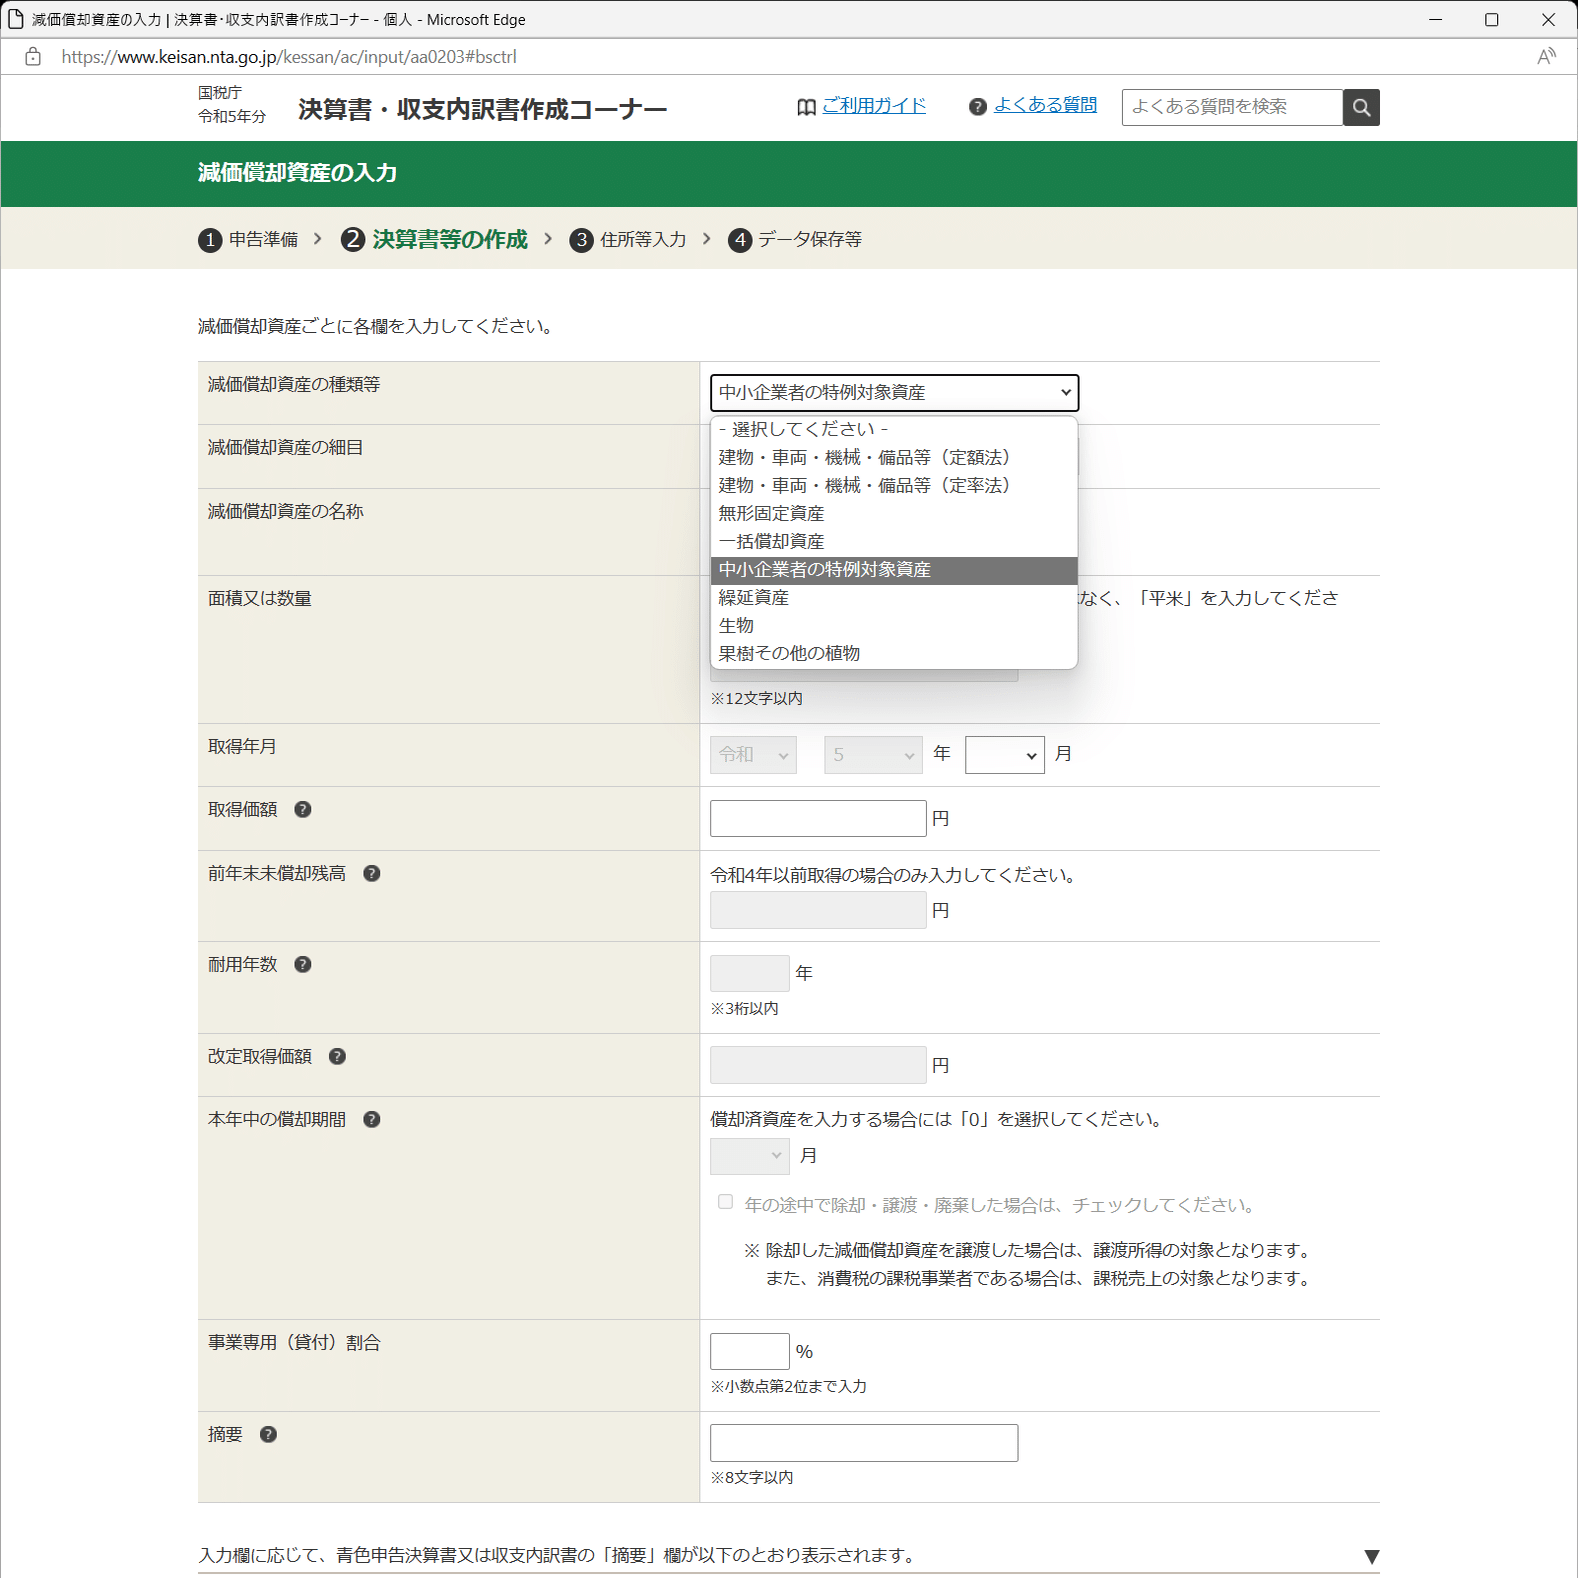Click step 4 データ保存等
Viewport: 1578px width, 1578px height.
point(795,240)
